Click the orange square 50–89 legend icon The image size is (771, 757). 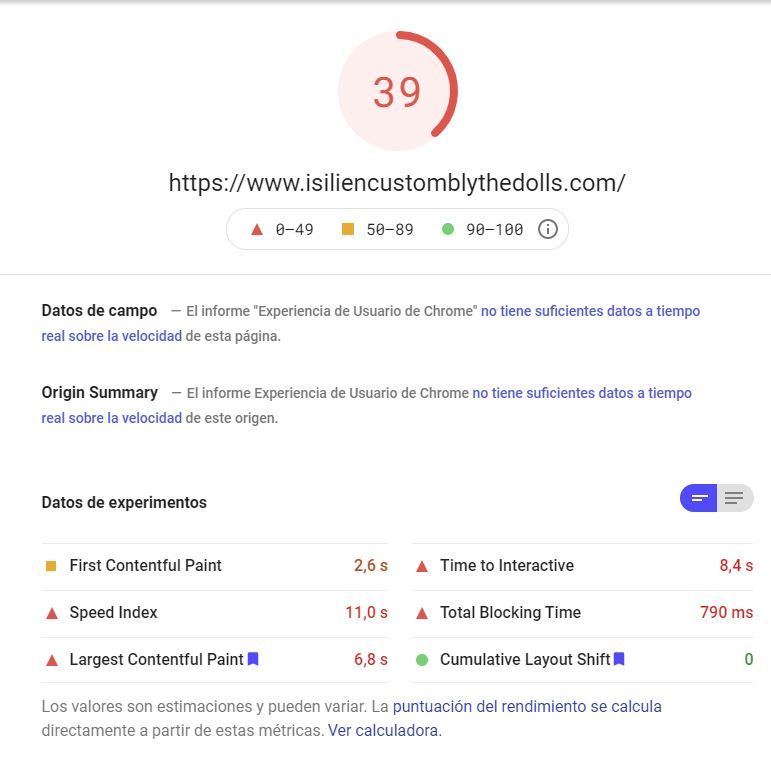pyautogui.click(x=348, y=229)
